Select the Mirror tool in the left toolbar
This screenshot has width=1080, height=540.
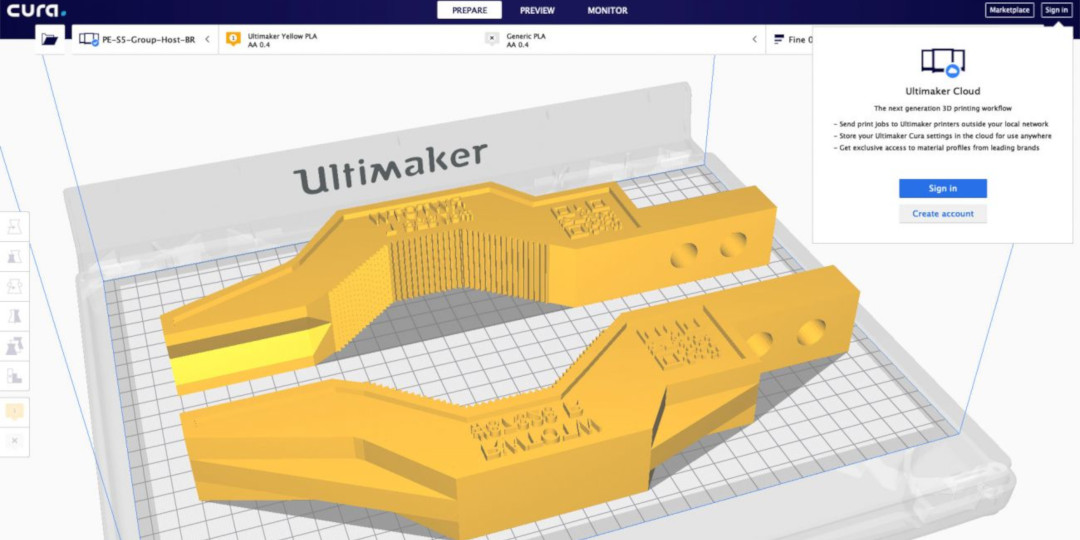pos(14,315)
